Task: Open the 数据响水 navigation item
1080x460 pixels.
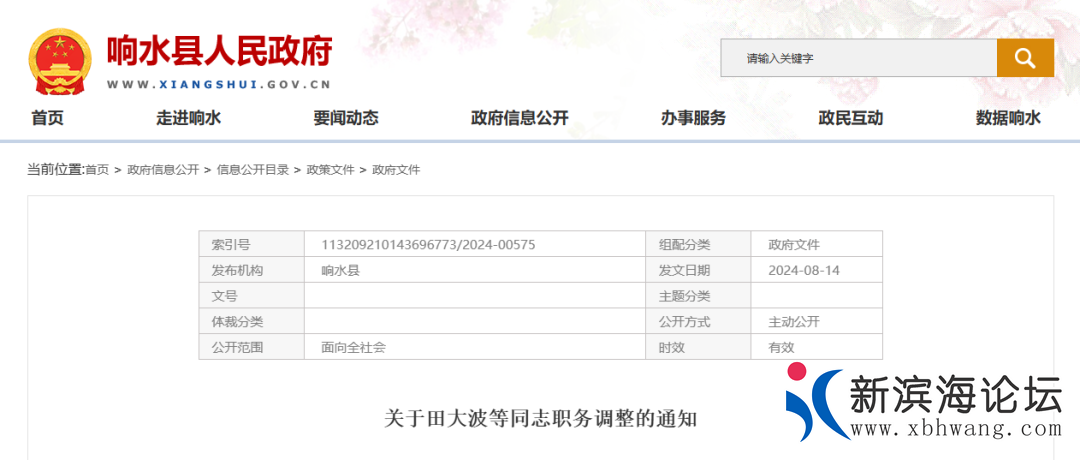Action: point(1008,118)
